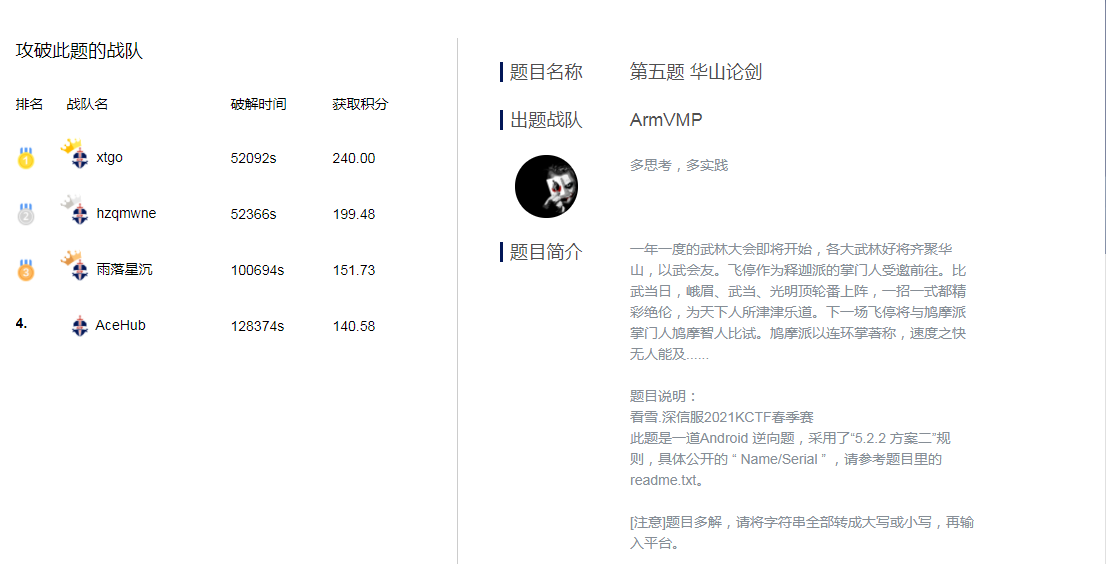Click the silver second-place medal icon
The width and height of the screenshot is (1106, 564).
click(25, 214)
